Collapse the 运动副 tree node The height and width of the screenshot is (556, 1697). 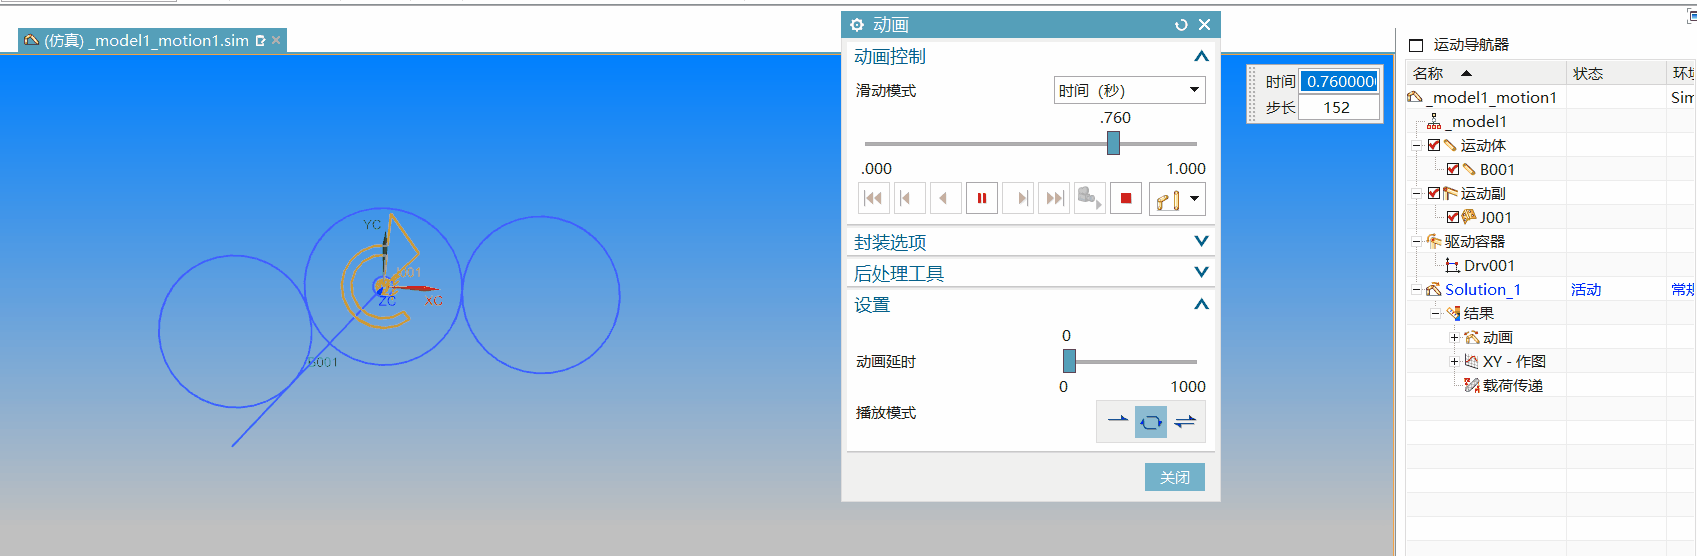coord(1416,193)
